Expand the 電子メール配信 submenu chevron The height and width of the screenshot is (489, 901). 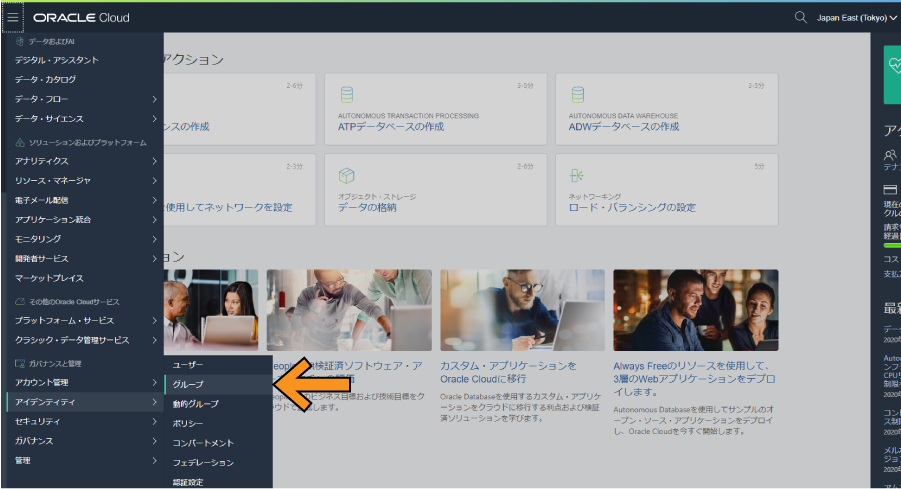pyautogui.click(x=154, y=200)
